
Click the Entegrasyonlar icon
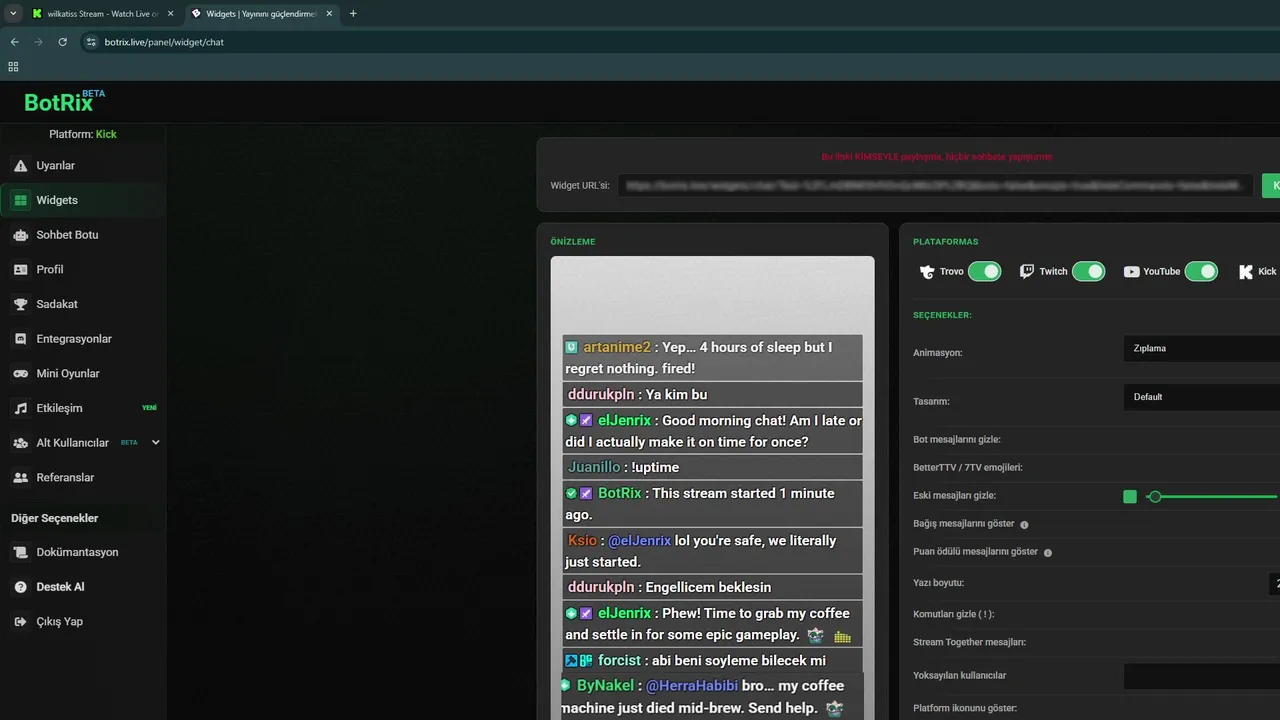20,339
